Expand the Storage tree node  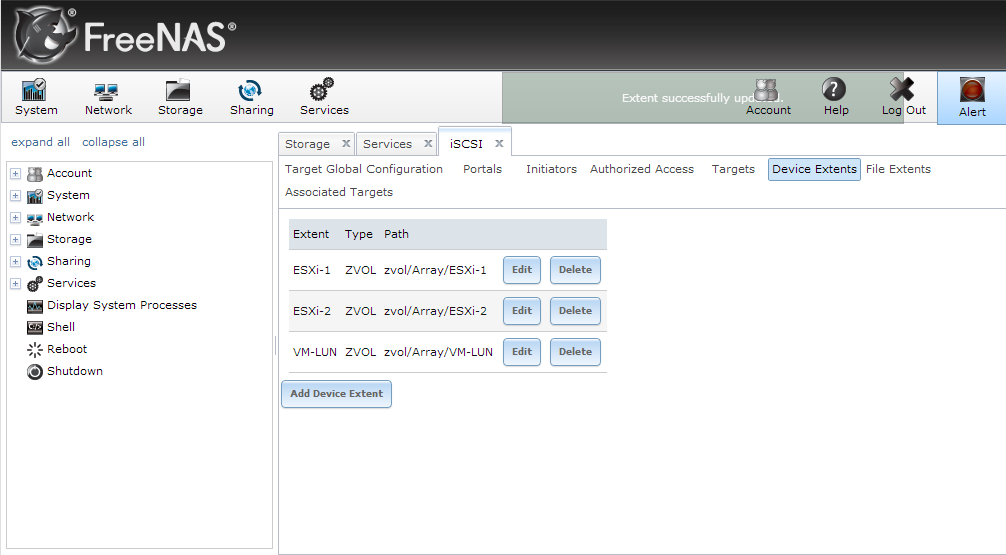click(15, 239)
